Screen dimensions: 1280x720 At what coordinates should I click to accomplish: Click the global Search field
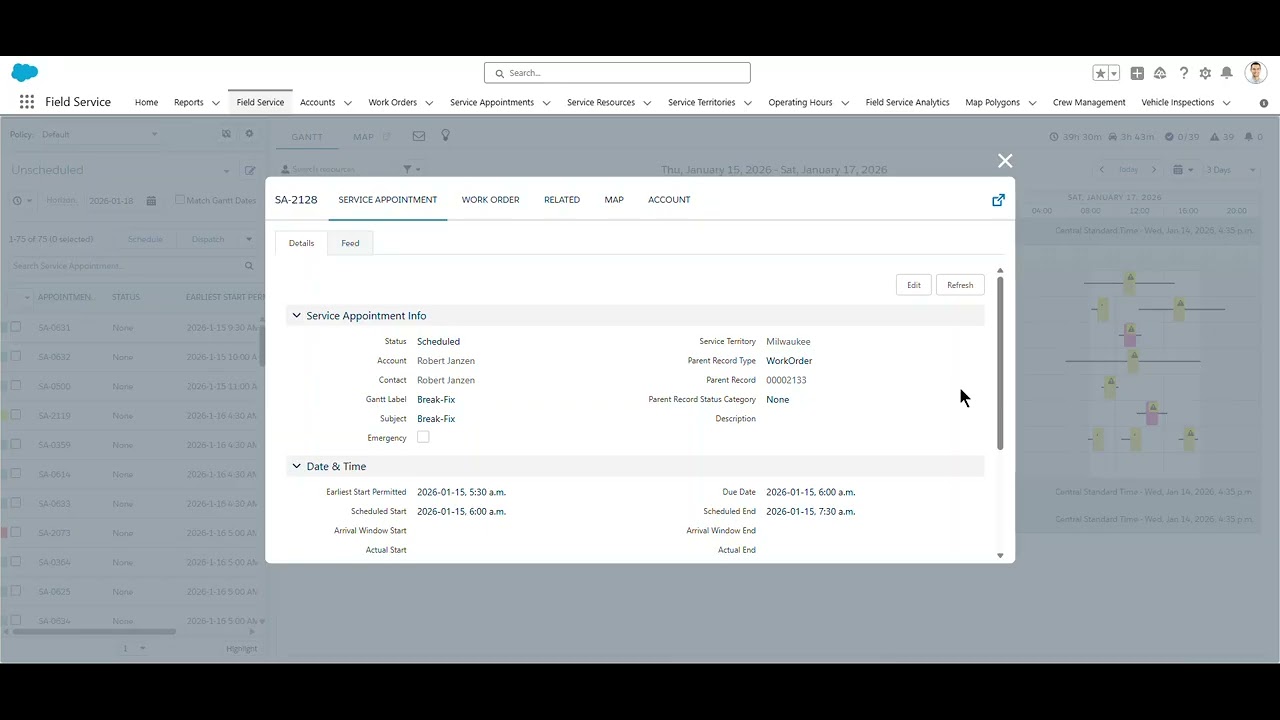(617, 73)
